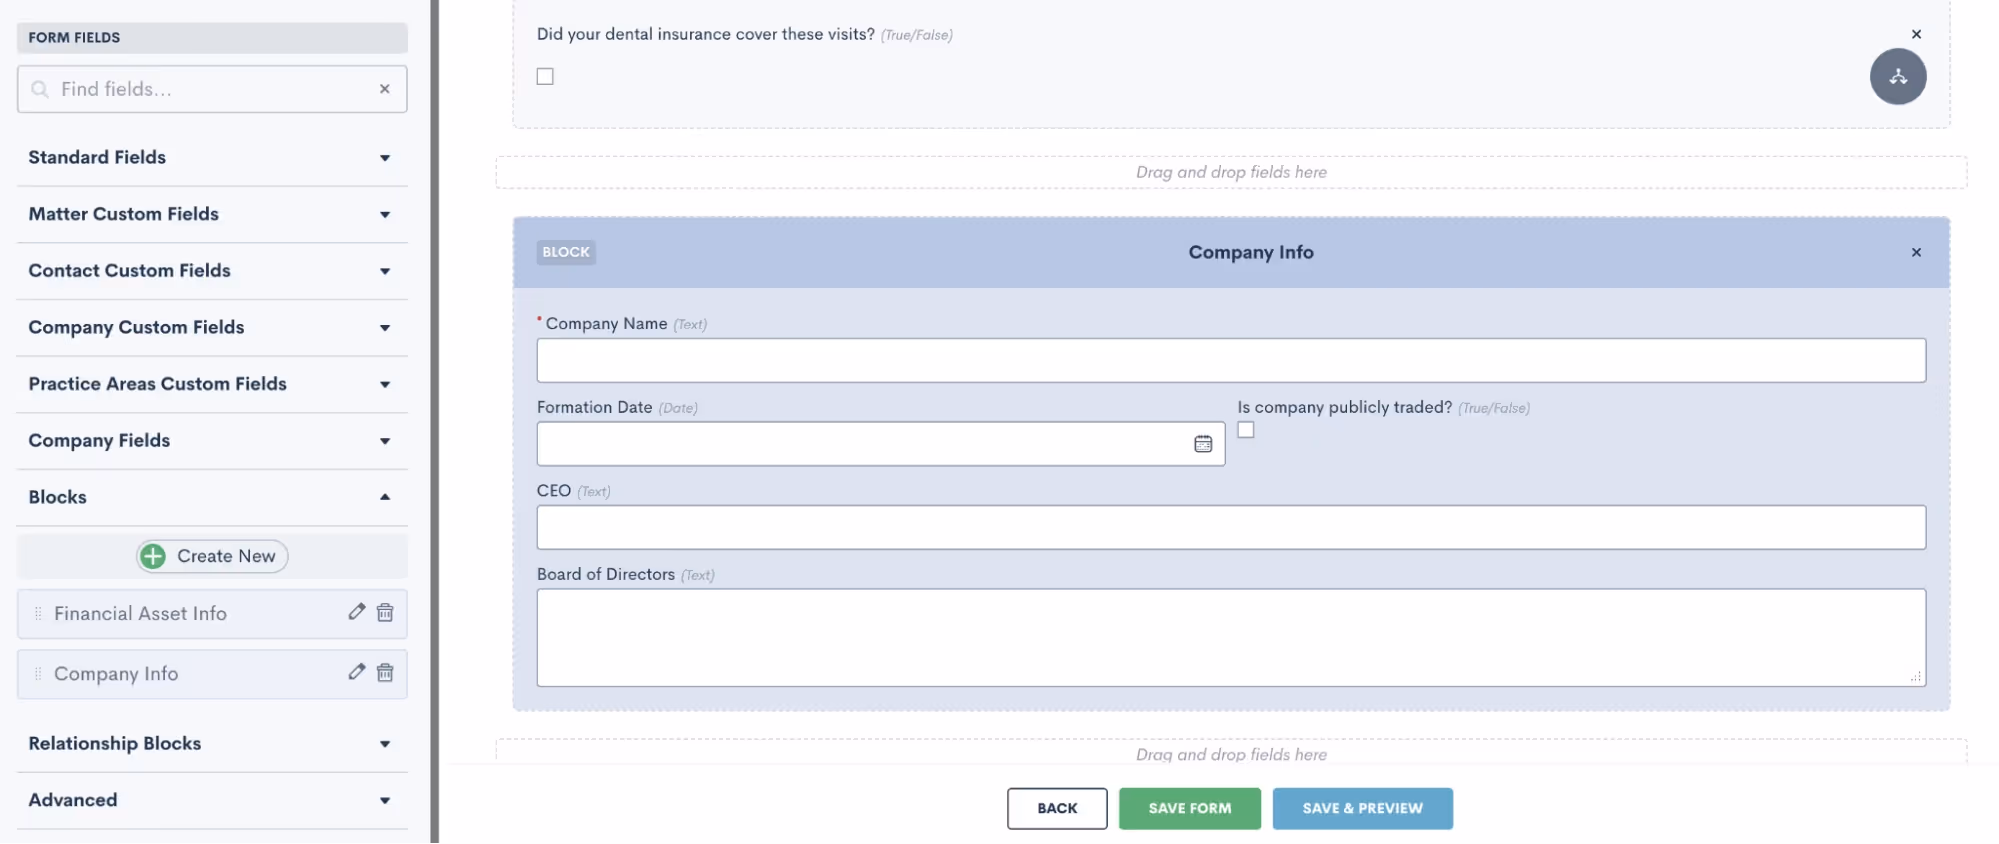
Task: Edit the Company Info block in sidebar
Action: tap(356, 672)
